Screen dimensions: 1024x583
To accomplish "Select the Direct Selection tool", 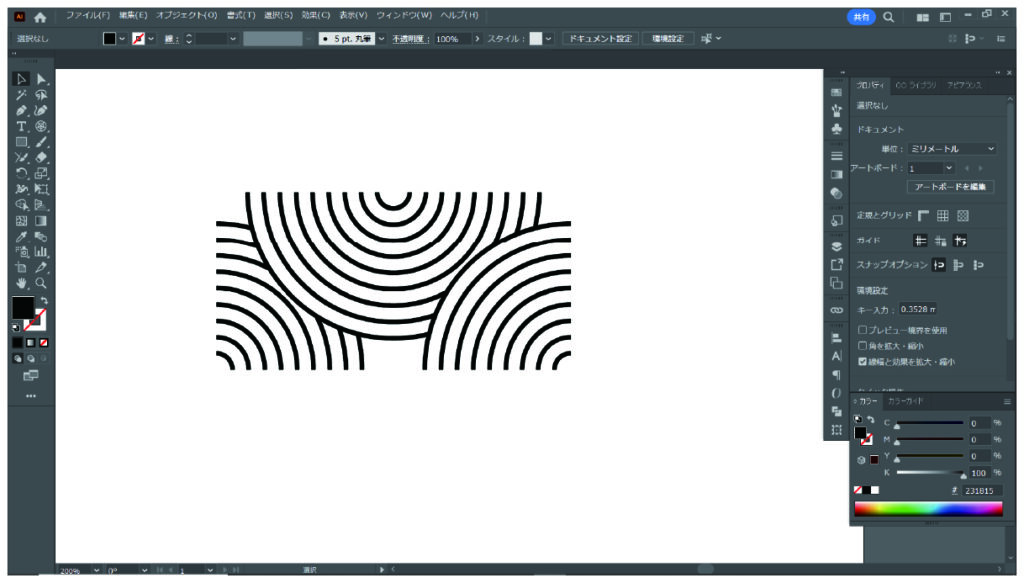I will (41, 79).
